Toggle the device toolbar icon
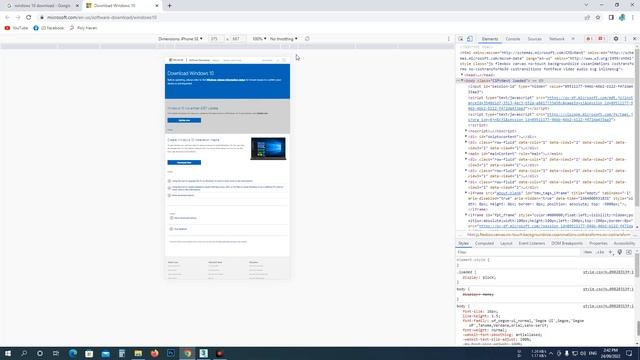Screen dimensions: 640x360 [470, 39]
